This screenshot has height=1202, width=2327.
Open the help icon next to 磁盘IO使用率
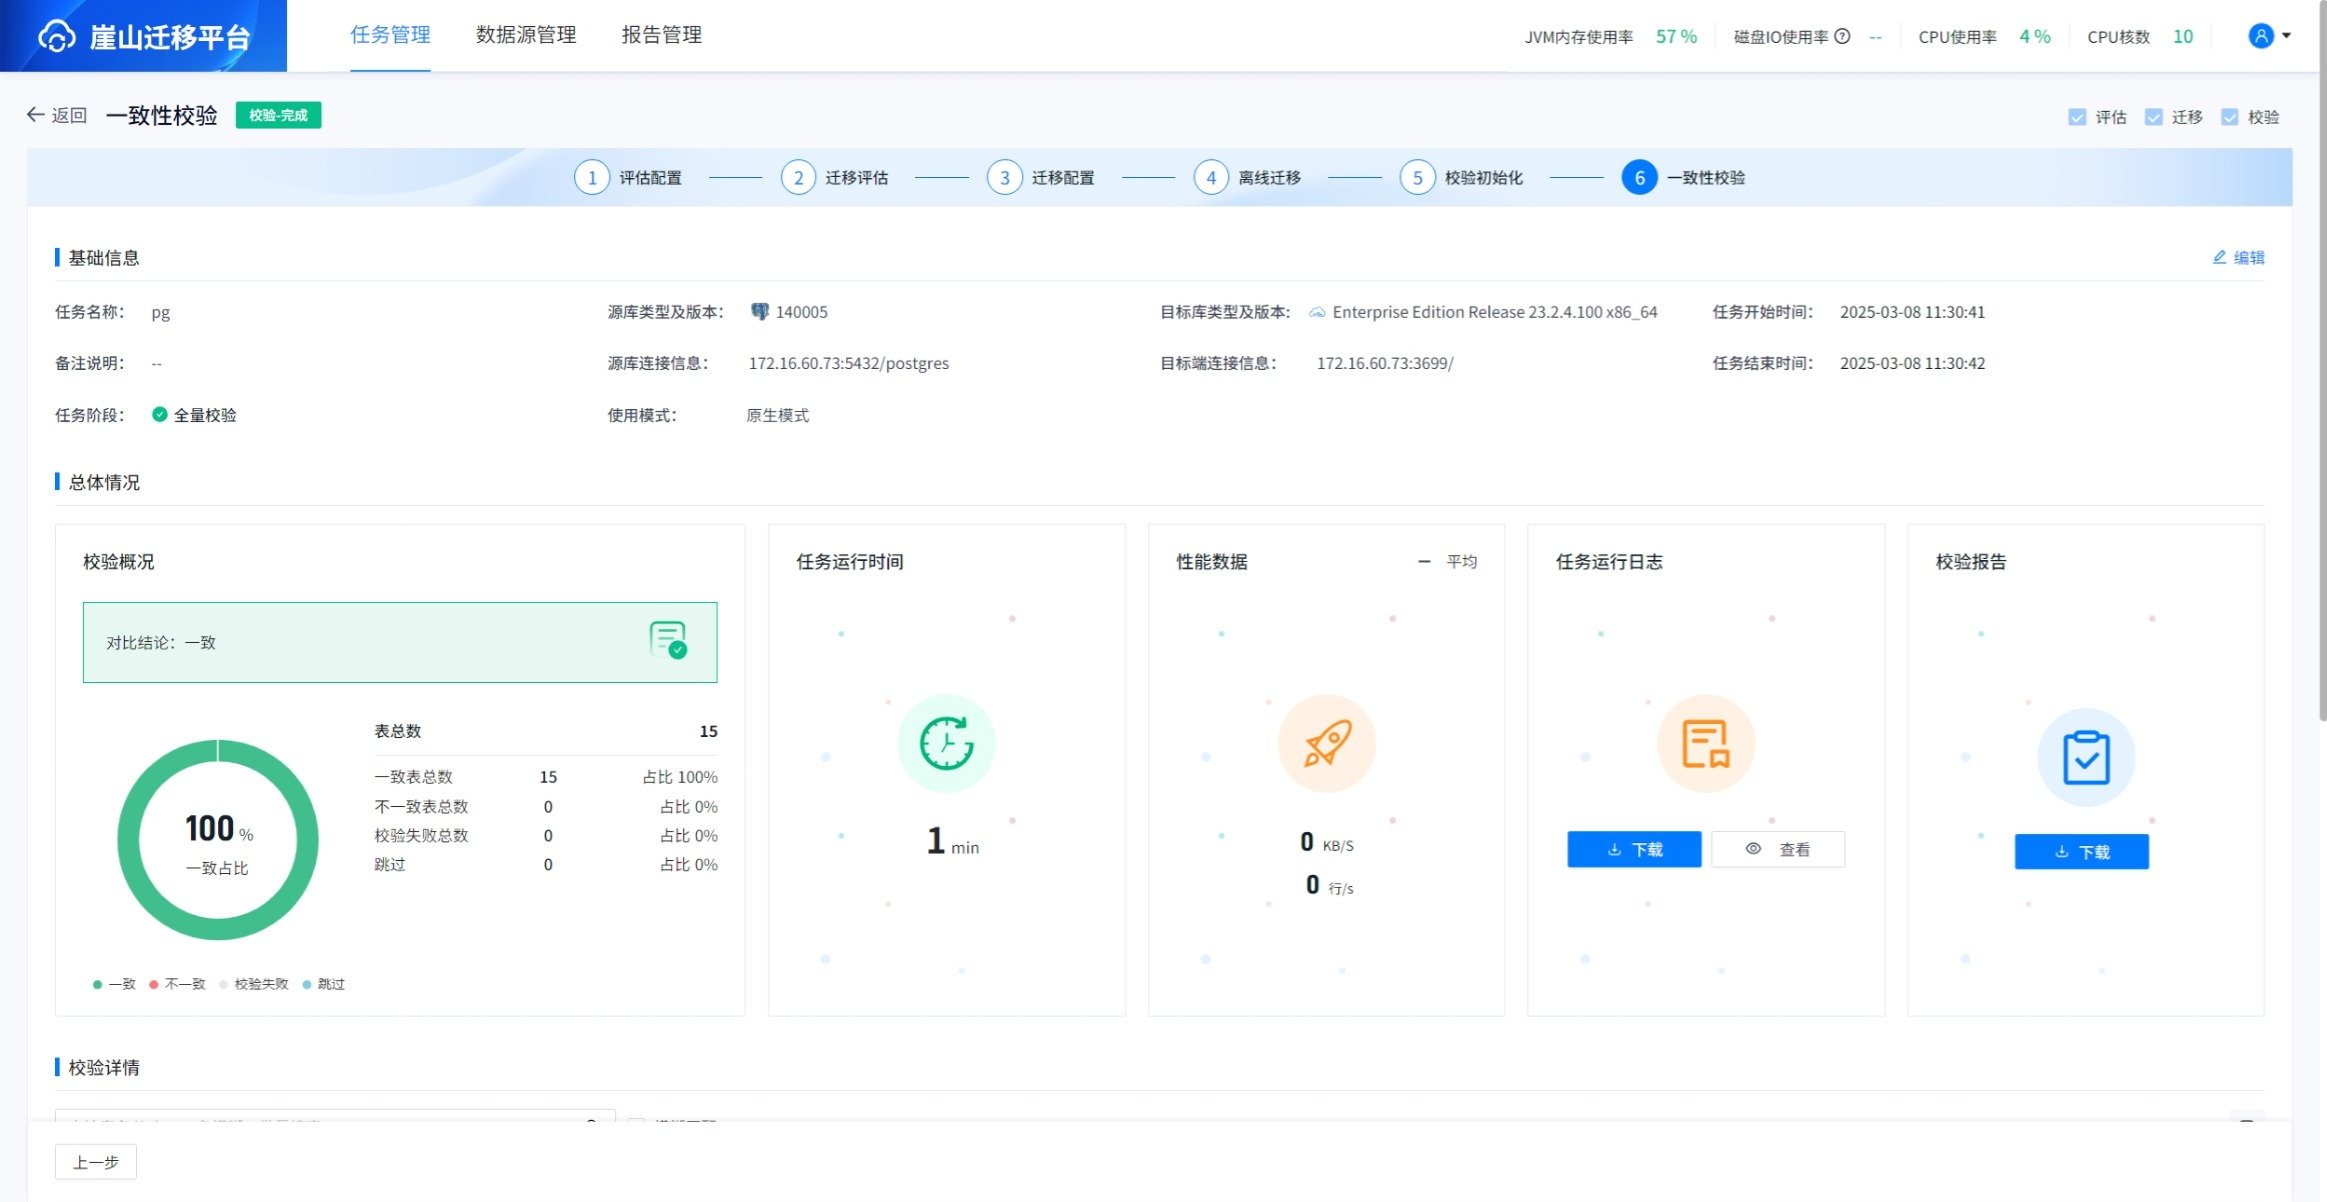pos(1840,35)
